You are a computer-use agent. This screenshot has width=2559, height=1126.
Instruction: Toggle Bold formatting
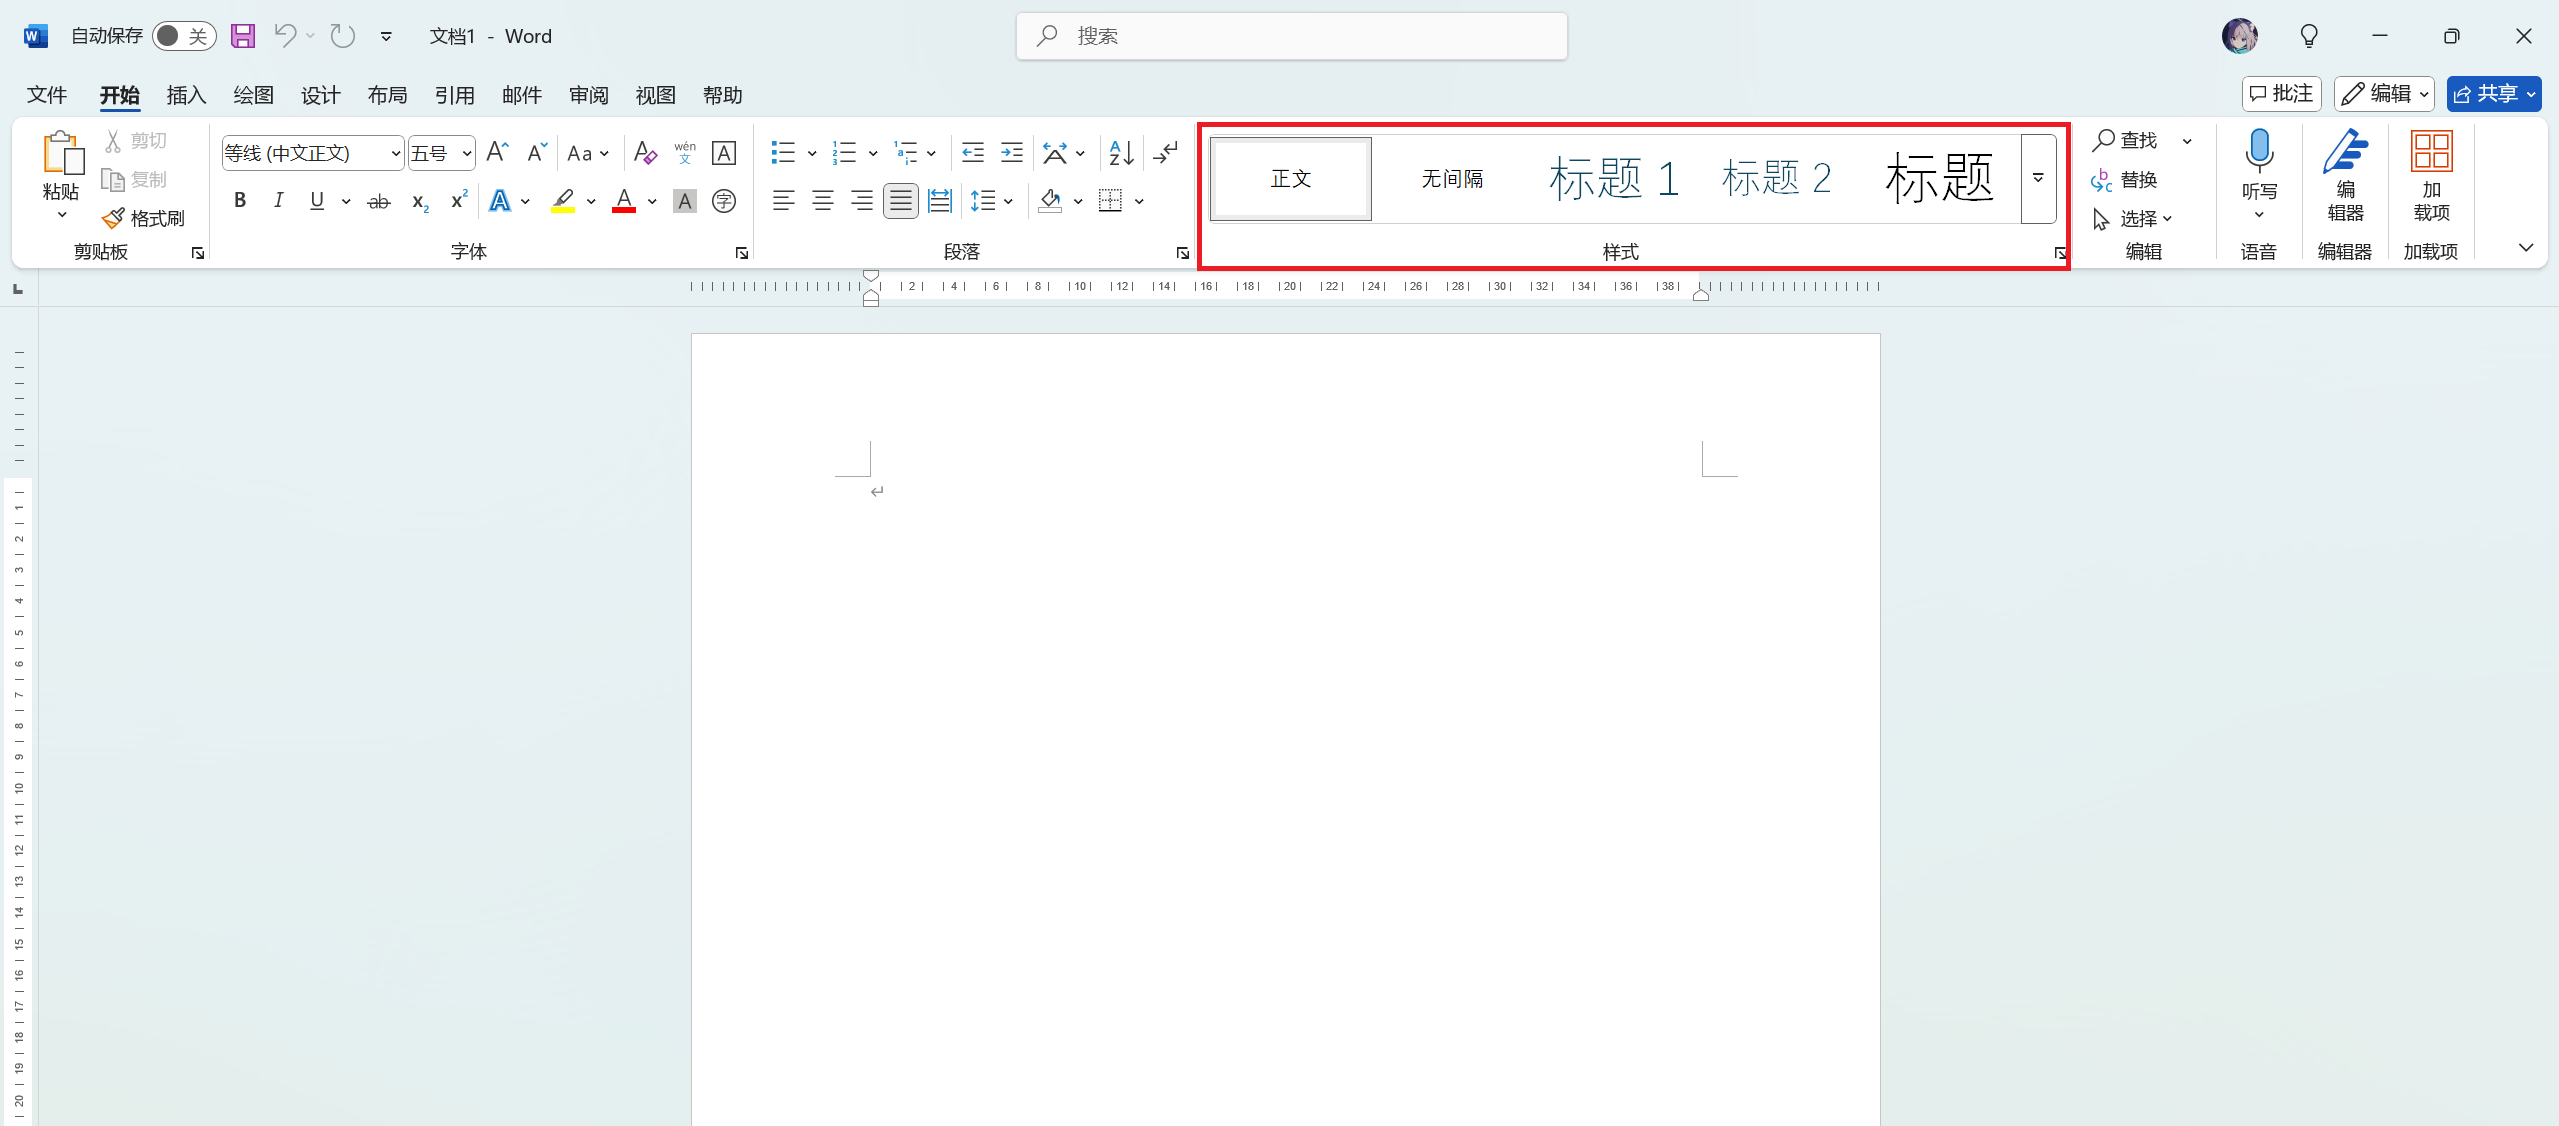tap(240, 201)
